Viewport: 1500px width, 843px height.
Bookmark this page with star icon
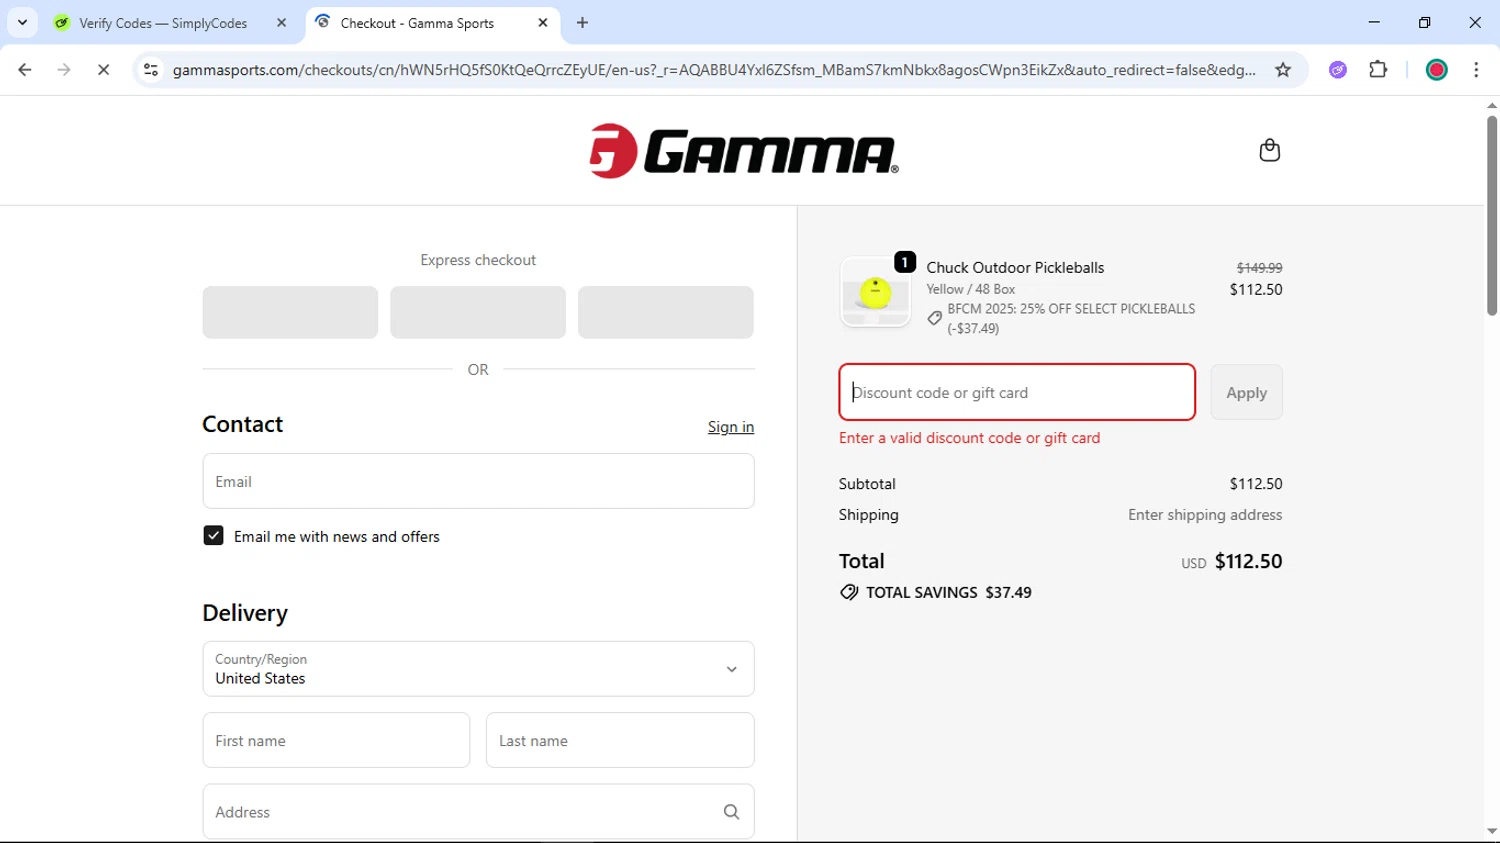click(1283, 70)
